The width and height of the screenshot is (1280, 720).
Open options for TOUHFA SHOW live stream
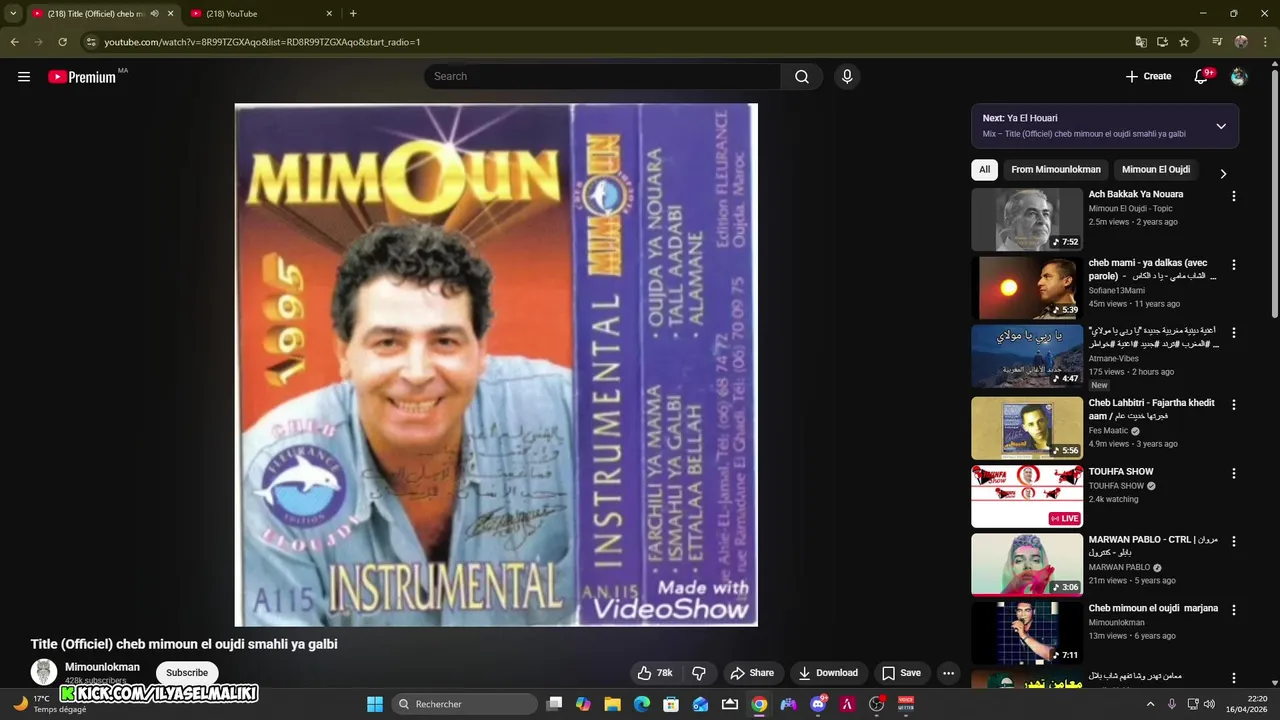[1233, 473]
